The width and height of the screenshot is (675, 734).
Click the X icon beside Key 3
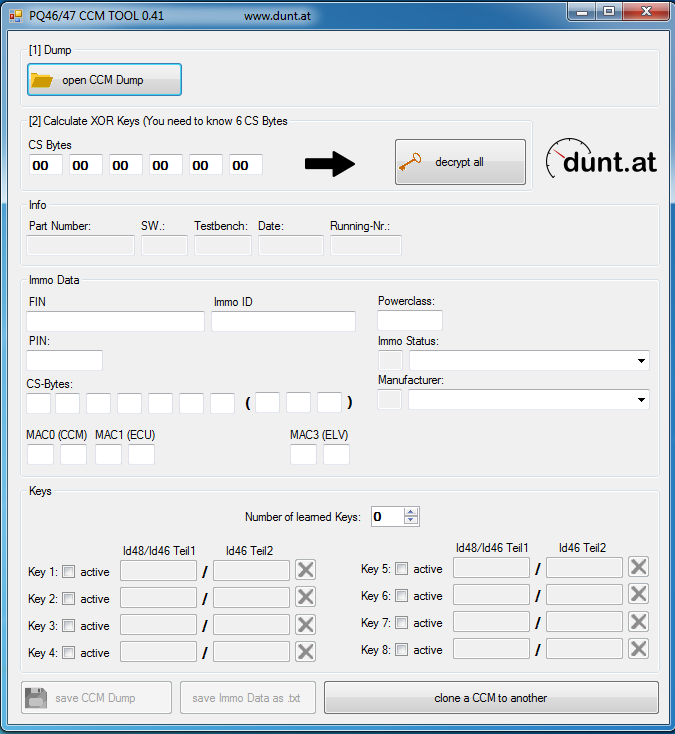[x=306, y=625]
